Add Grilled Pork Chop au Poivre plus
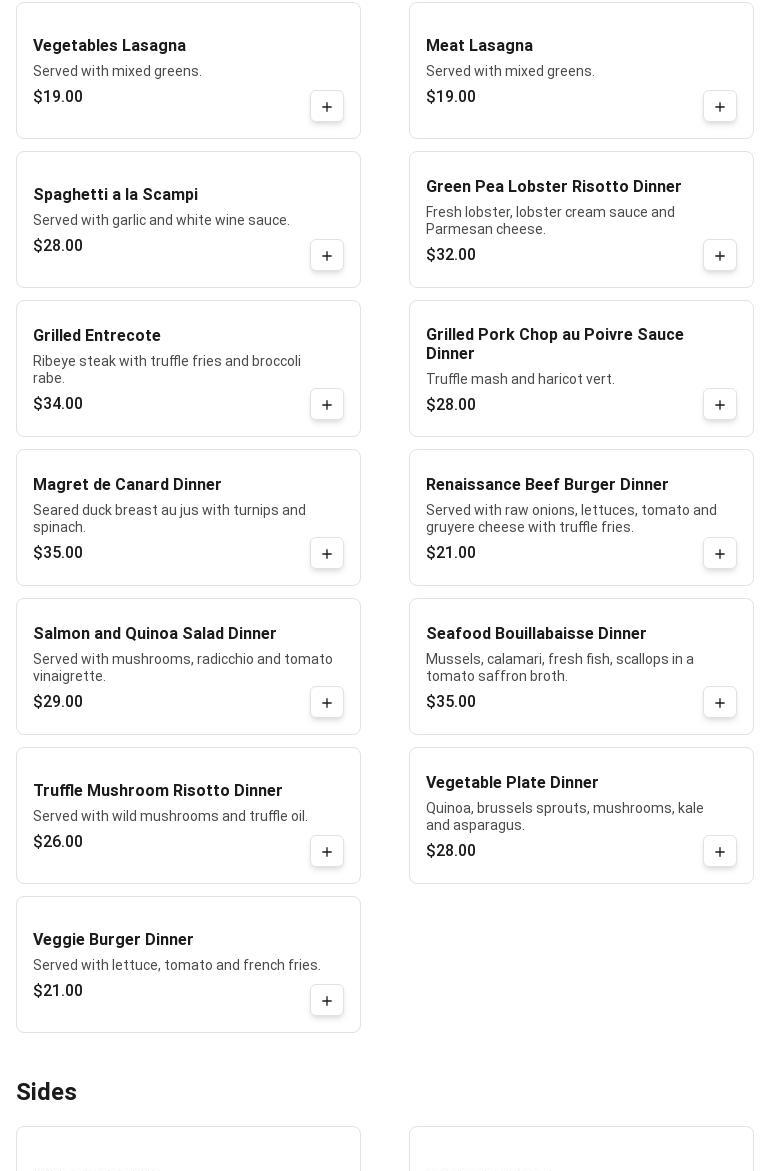Viewport: 770px width, 1171px height. point(720,405)
